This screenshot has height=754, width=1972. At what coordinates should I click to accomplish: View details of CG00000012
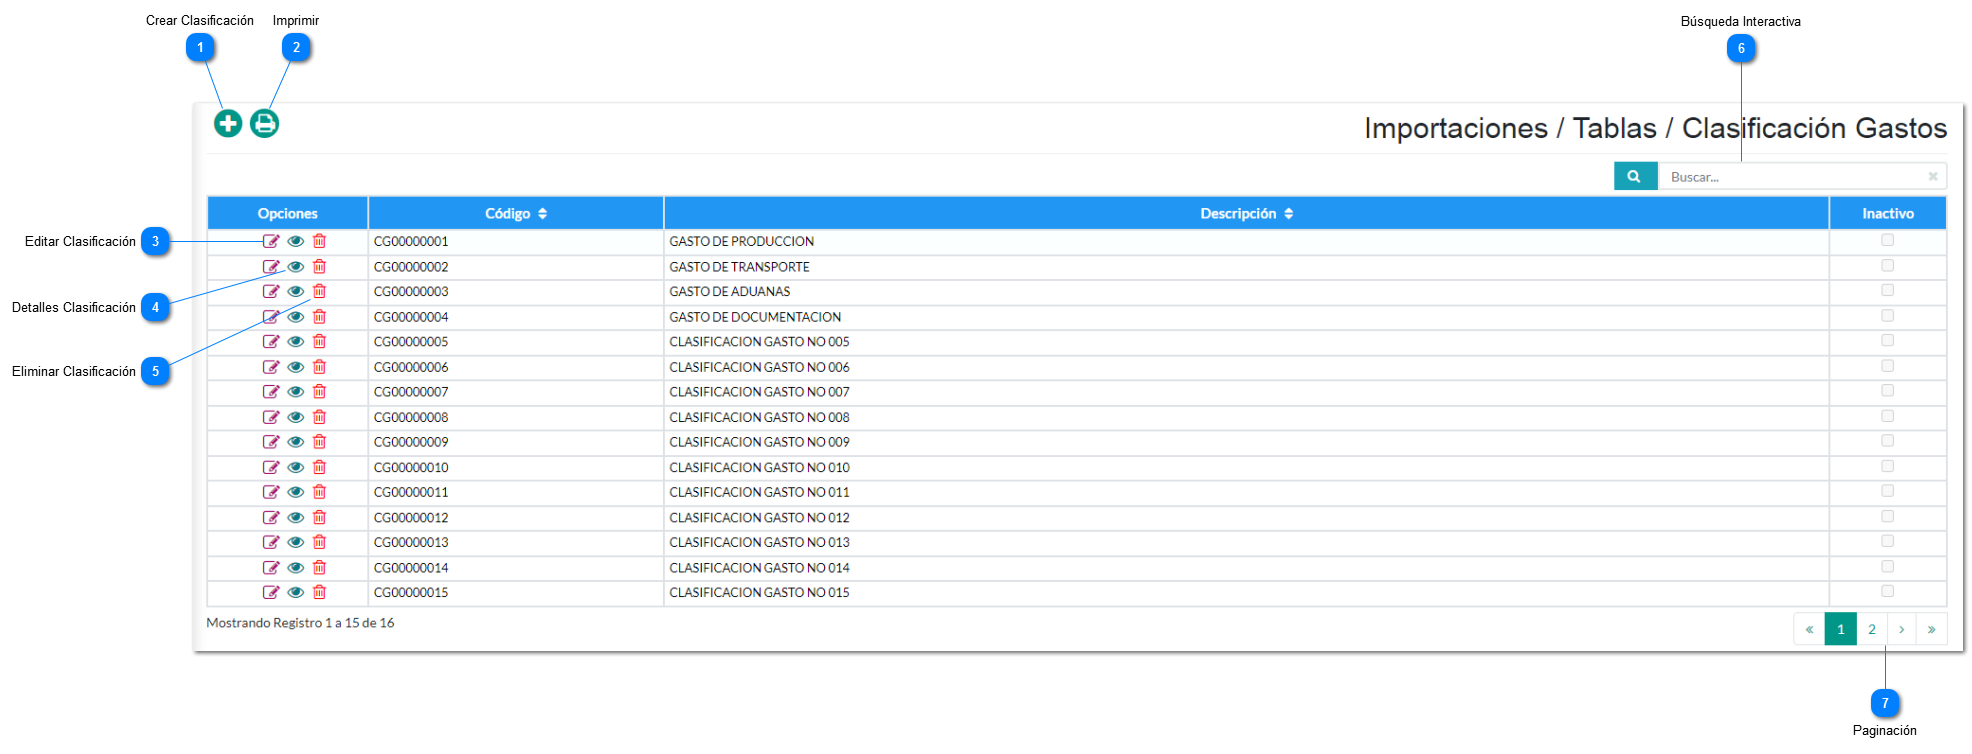(x=295, y=517)
